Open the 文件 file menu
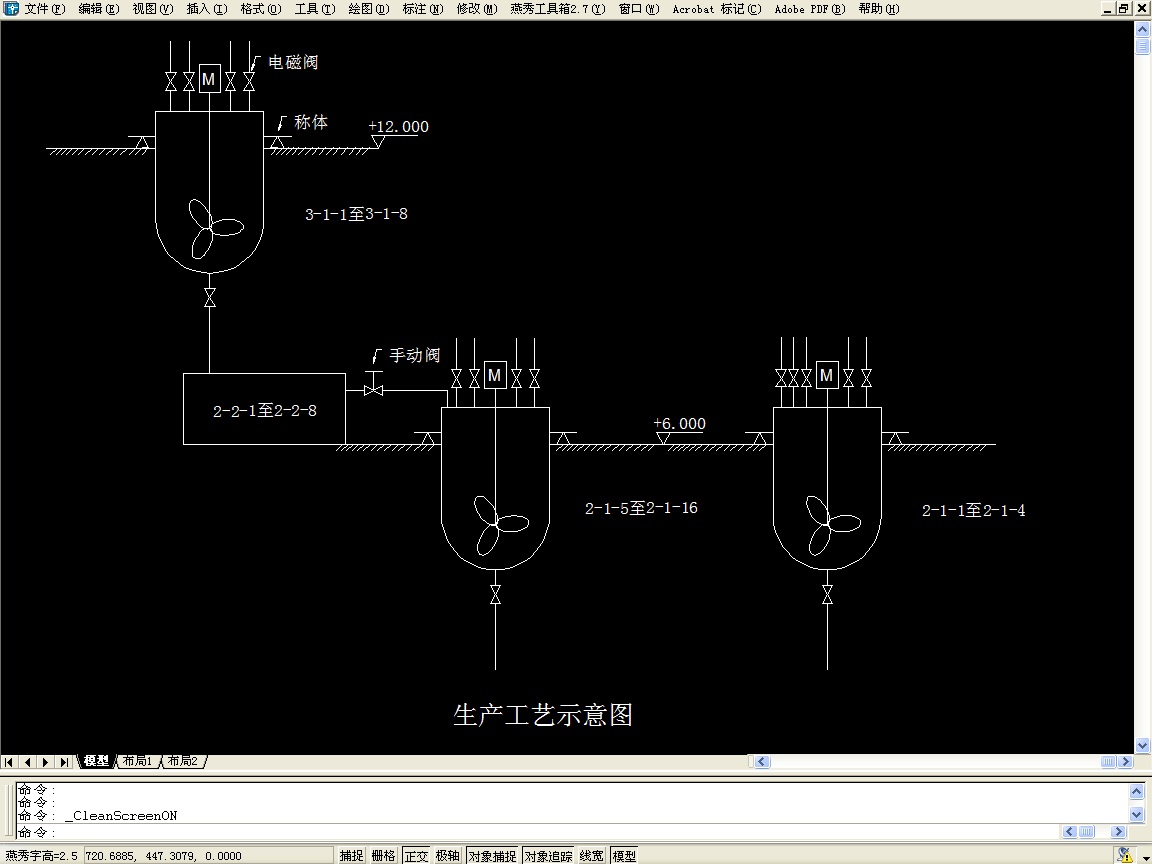Screen dimensions: 1152x864 click(44, 9)
